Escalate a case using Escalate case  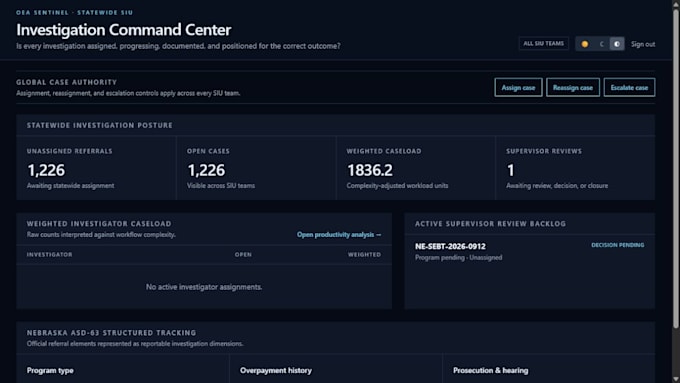(629, 88)
